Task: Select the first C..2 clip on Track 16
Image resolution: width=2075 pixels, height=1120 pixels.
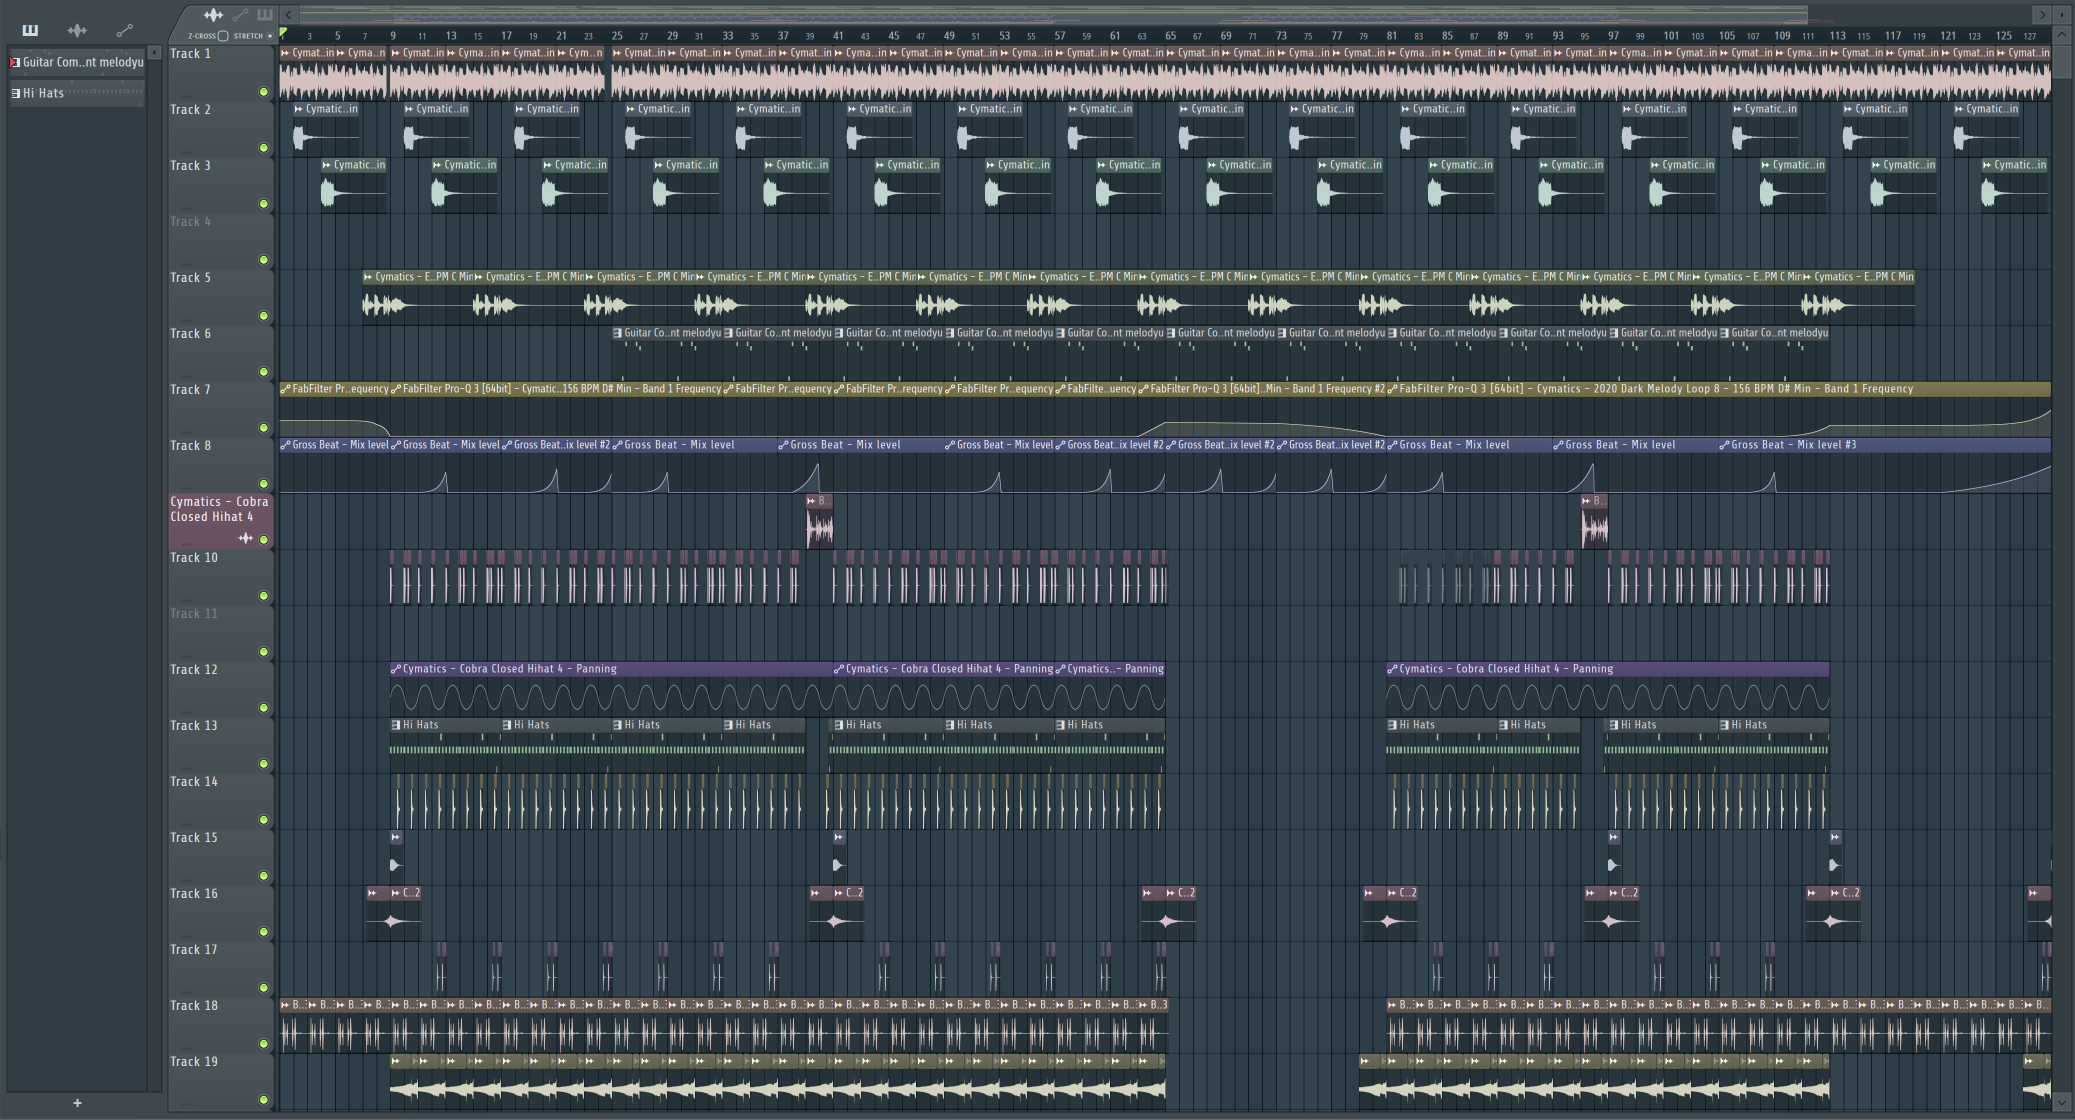Action: tap(406, 914)
